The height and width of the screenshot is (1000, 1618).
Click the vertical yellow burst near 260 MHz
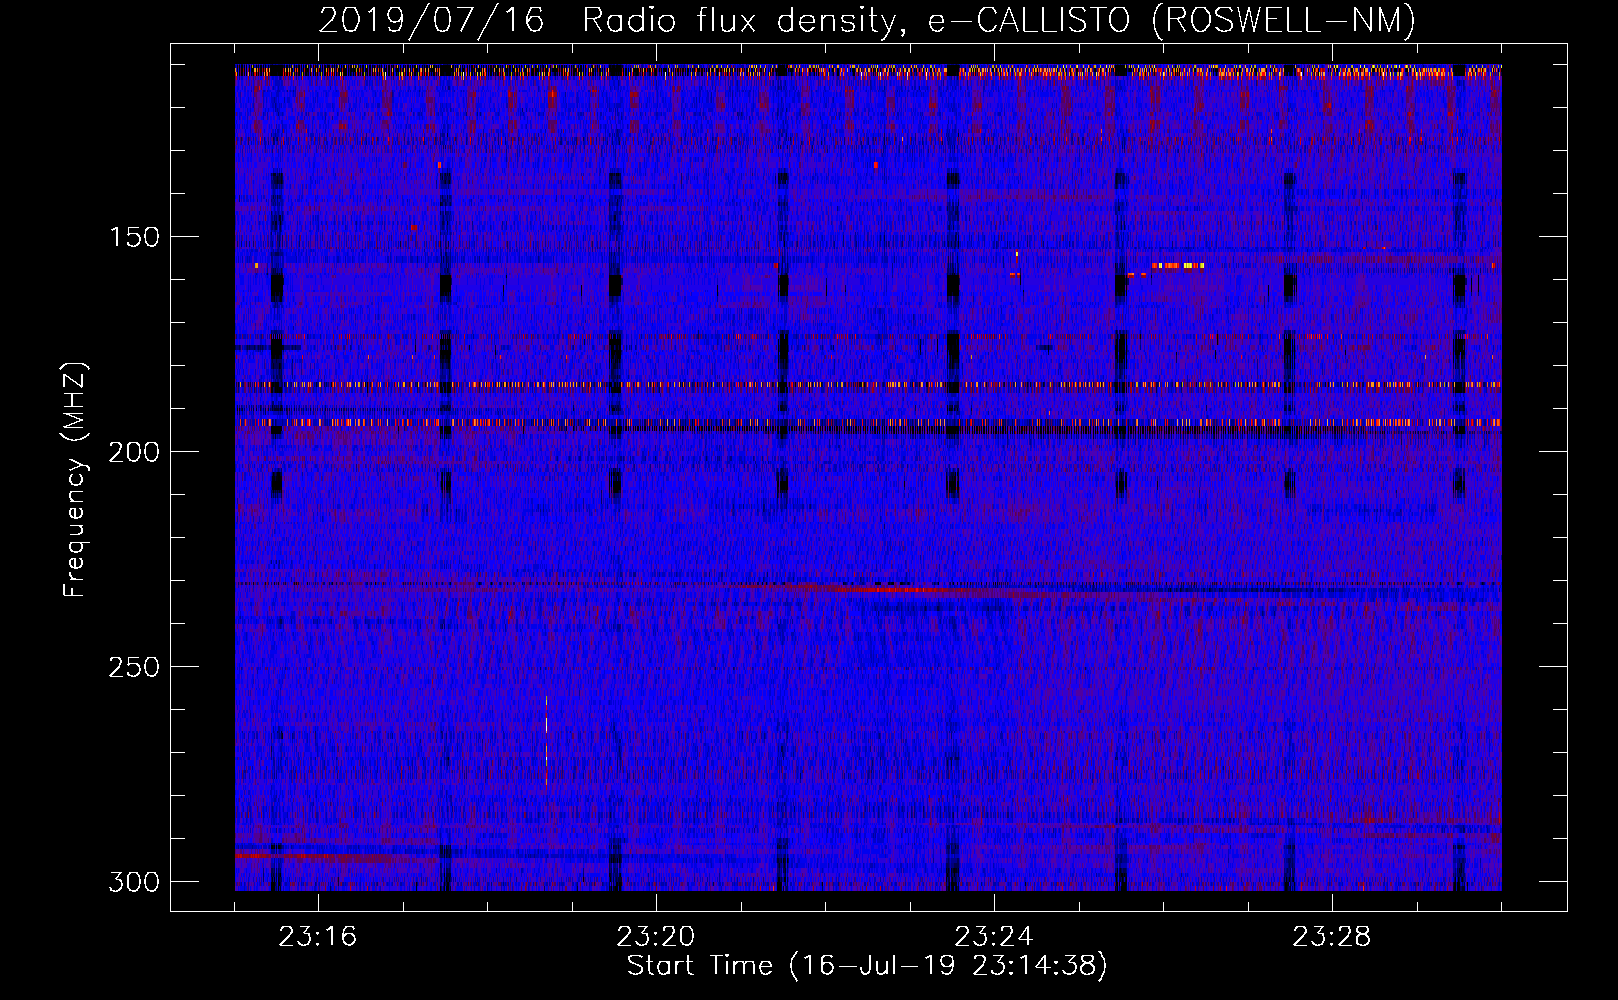click(546, 741)
